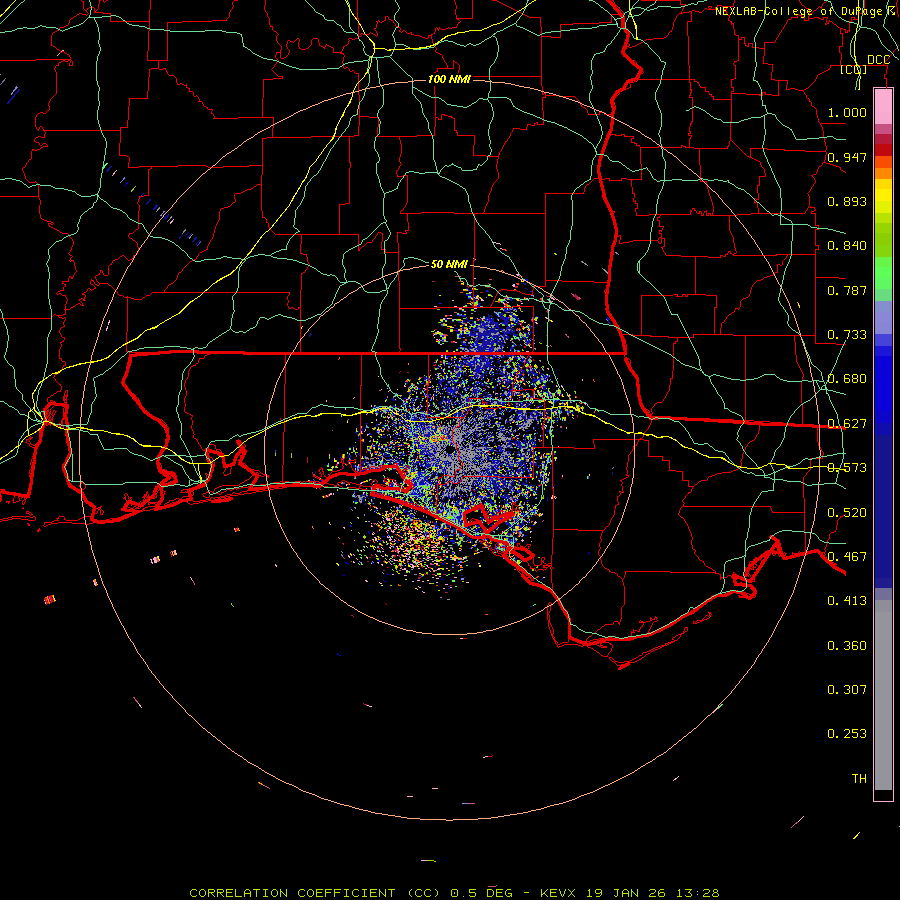Click the 100 NMI range ring label

click(449, 79)
